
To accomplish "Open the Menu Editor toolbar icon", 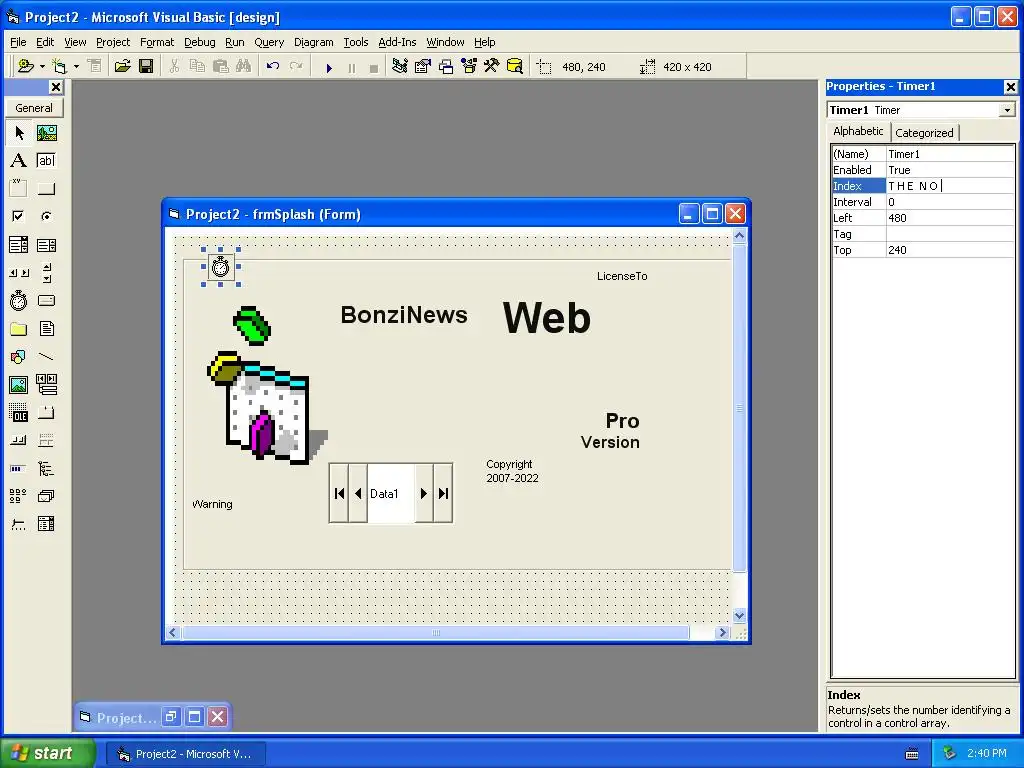I will [95, 67].
